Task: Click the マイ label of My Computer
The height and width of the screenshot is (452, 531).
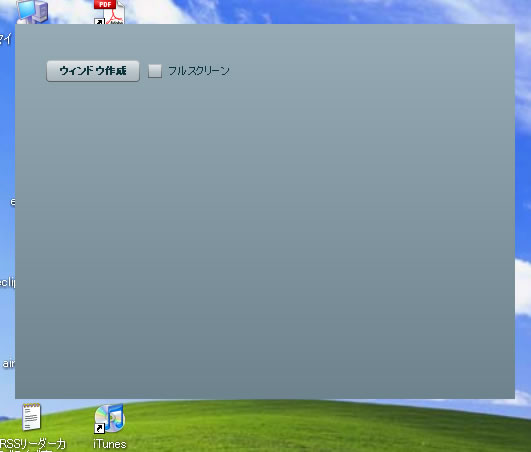Action: 6,39
